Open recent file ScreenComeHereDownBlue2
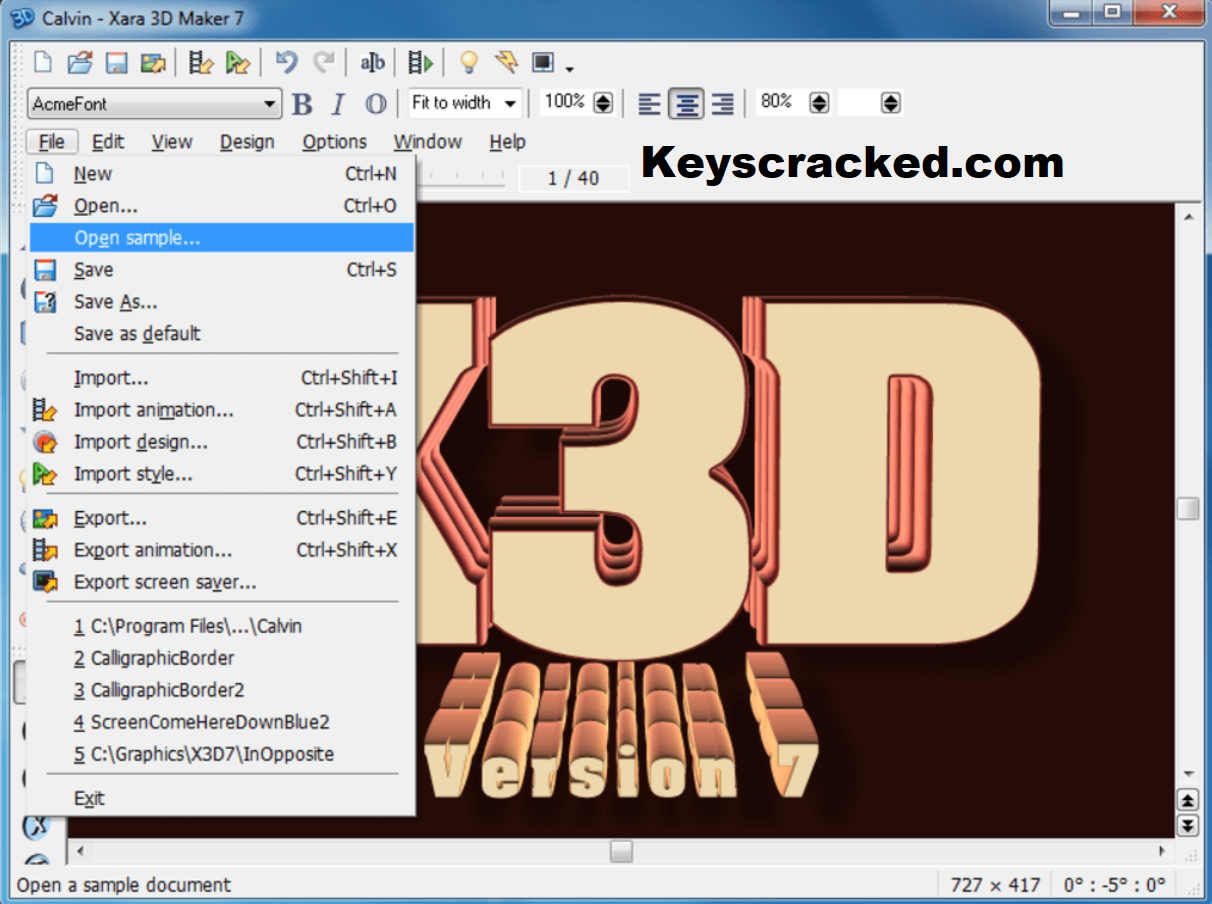 [221, 722]
